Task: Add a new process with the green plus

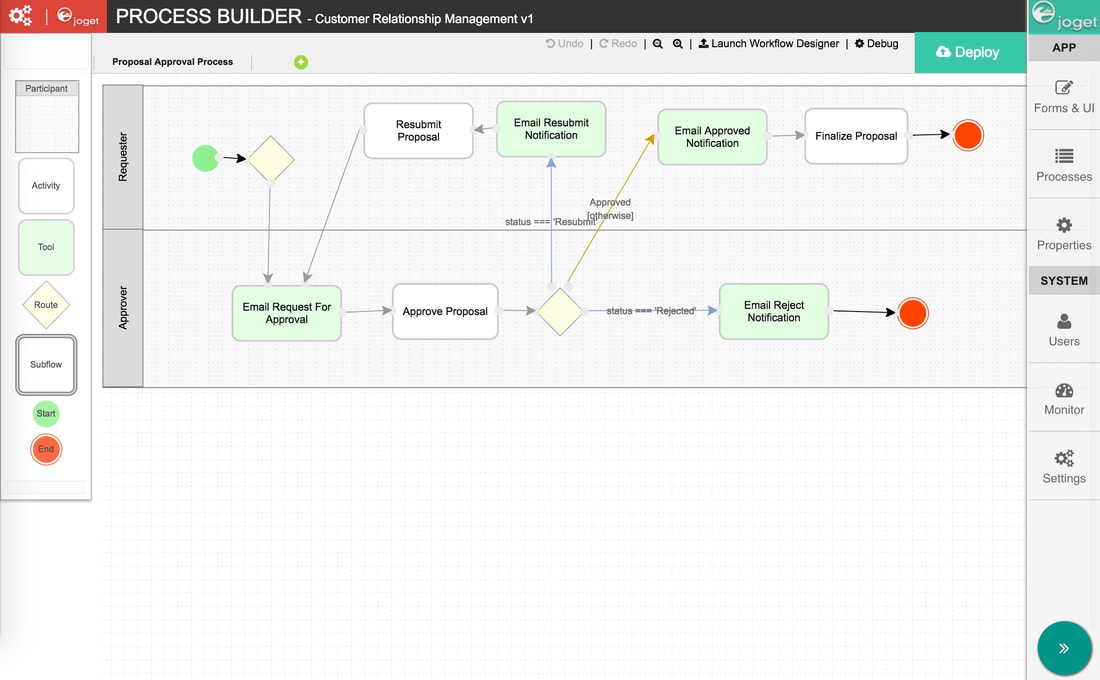Action: (x=301, y=62)
